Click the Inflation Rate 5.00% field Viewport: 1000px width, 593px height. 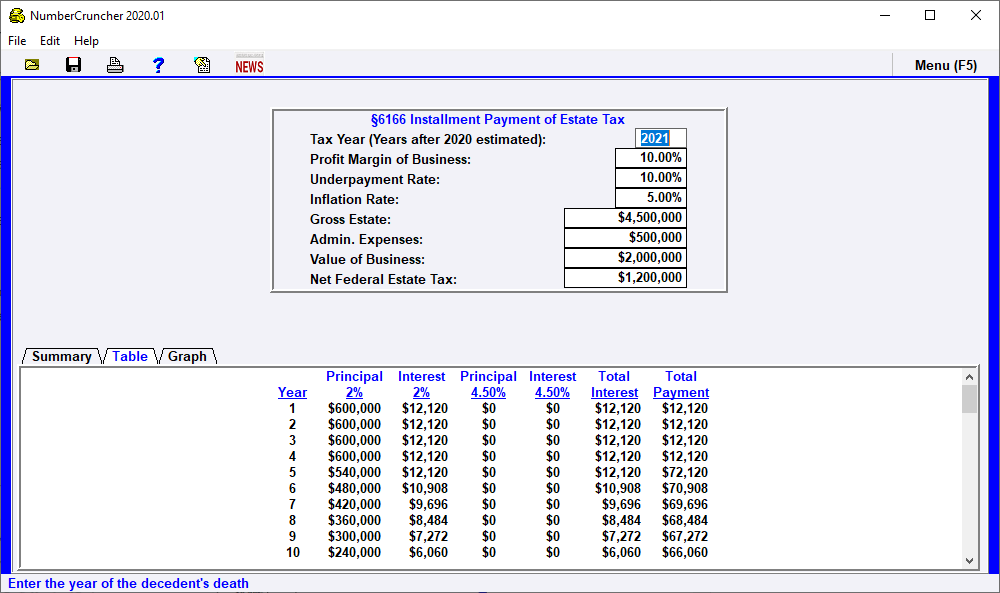pyautogui.click(x=651, y=198)
